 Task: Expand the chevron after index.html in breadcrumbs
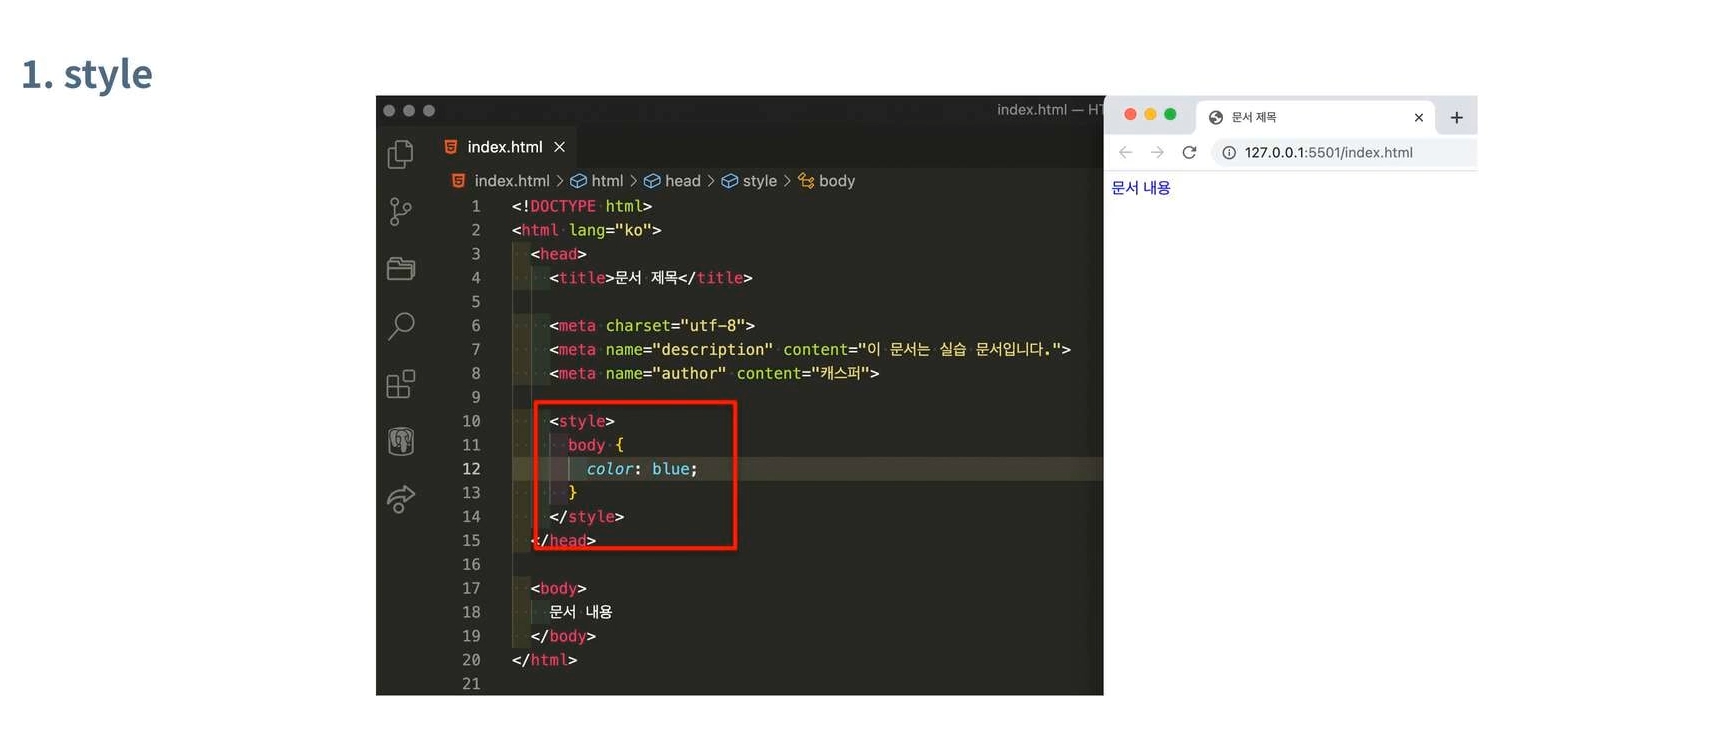560,181
